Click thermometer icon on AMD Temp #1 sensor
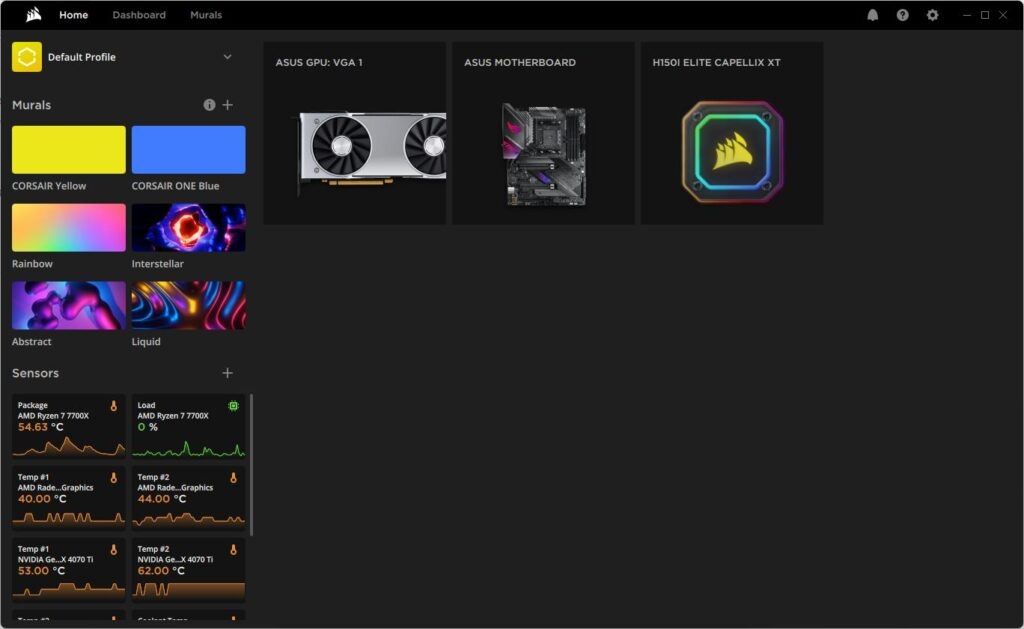 click(x=114, y=478)
